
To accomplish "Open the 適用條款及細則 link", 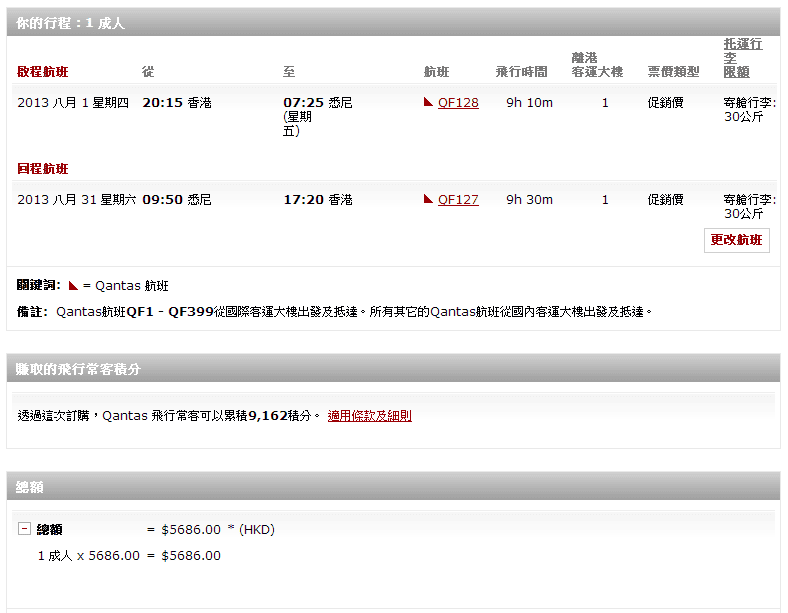I will (x=369, y=415).
